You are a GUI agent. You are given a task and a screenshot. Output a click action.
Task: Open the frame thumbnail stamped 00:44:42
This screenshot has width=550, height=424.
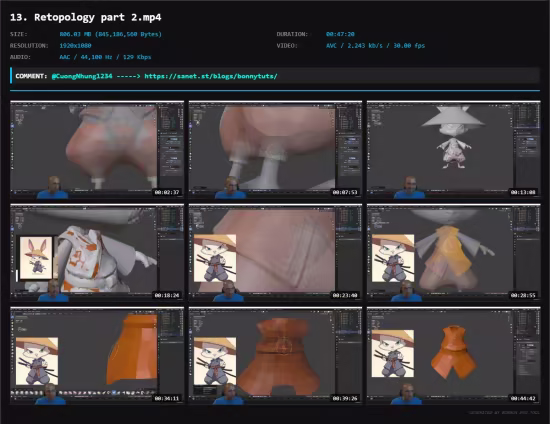pyautogui.click(x=454, y=356)
